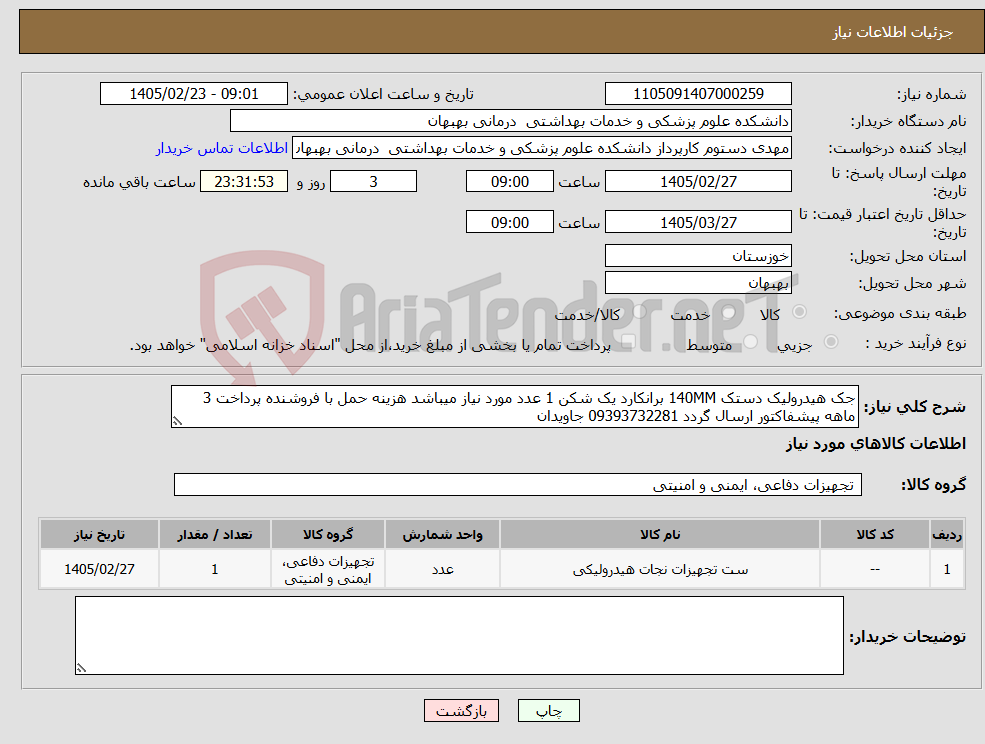
Task: Select the خدمت radio button
Action: click(729, 312)
